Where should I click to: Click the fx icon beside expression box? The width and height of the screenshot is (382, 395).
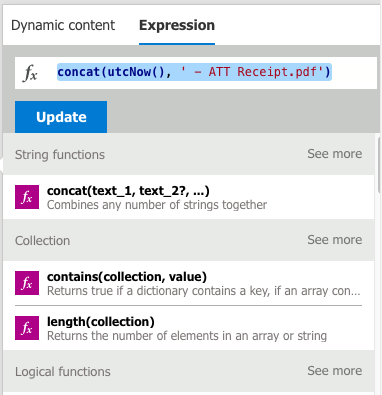tap(30, 73)
